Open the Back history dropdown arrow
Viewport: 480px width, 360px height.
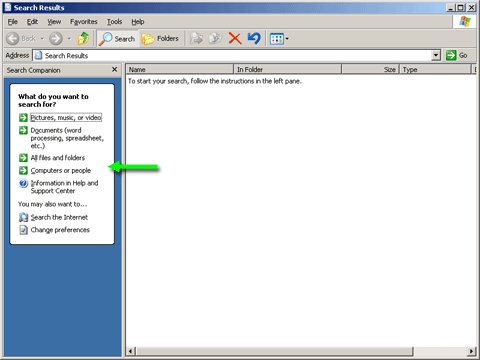pyautogui.click(x=42, y=39)
